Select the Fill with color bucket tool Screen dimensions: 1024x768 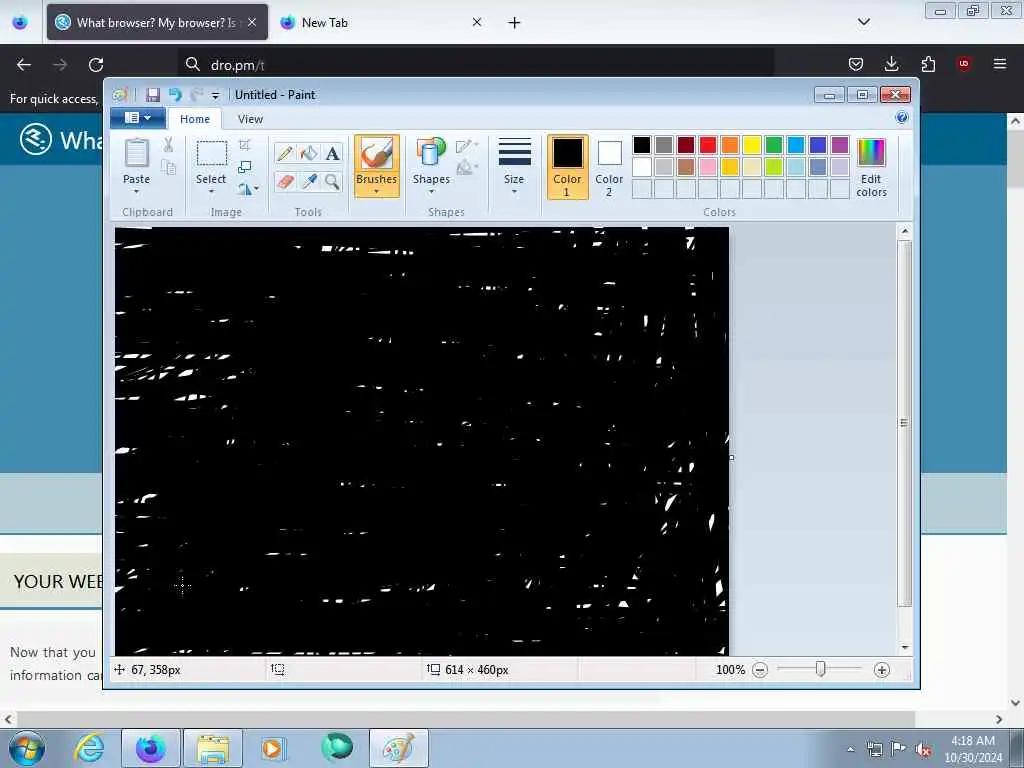point(309,153)
